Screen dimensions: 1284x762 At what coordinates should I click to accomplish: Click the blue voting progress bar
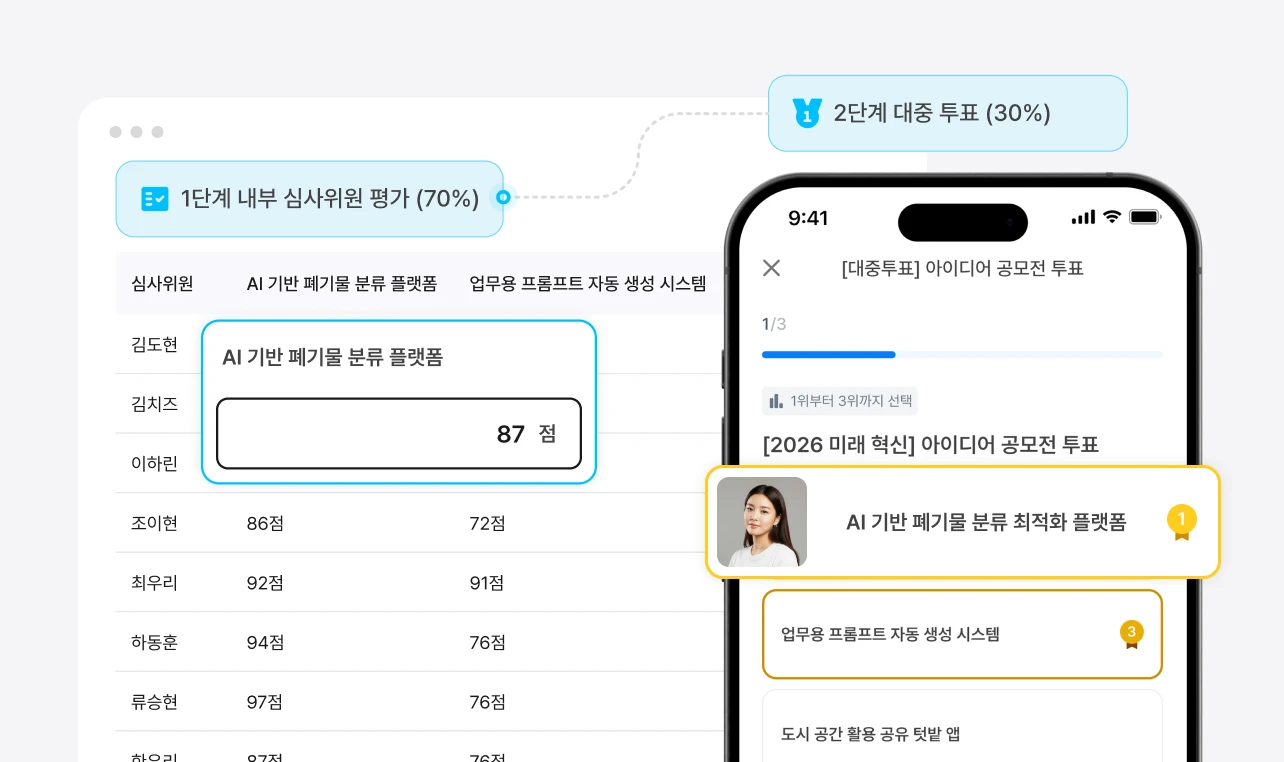click(x=828, y=355)
